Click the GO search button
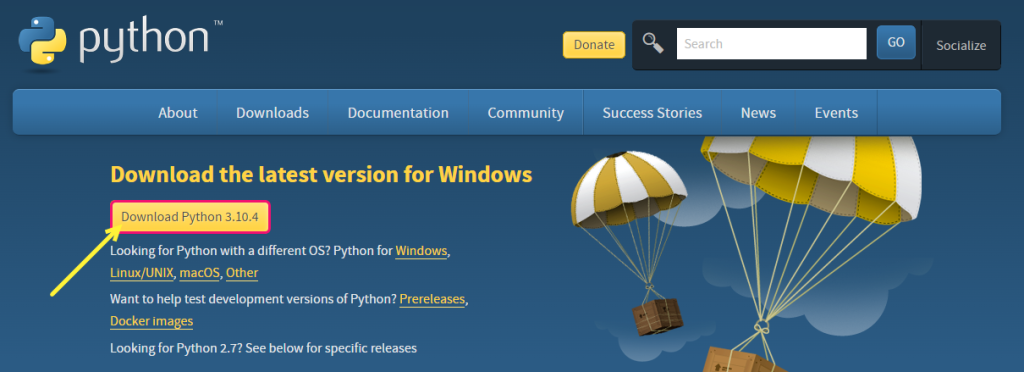This screenshot has height=372, width=1024. pyautogui.click(x=896, y=42)
